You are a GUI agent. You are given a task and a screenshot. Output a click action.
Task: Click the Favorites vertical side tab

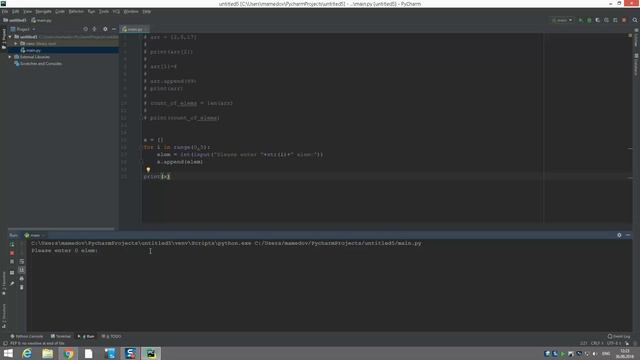click(x=4, y=283)
